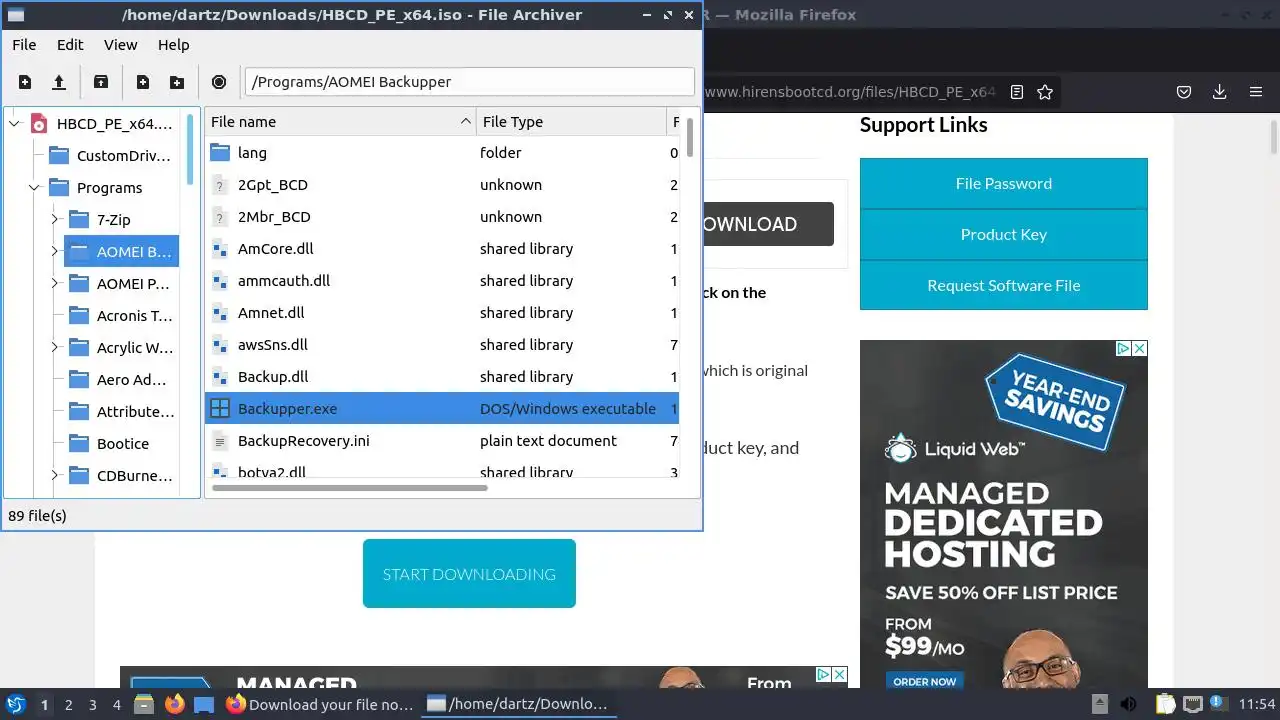The height and width of the screenshot is (720, 1280).
Task: Click the Stop operation round icon
Action: click(219, 82)
